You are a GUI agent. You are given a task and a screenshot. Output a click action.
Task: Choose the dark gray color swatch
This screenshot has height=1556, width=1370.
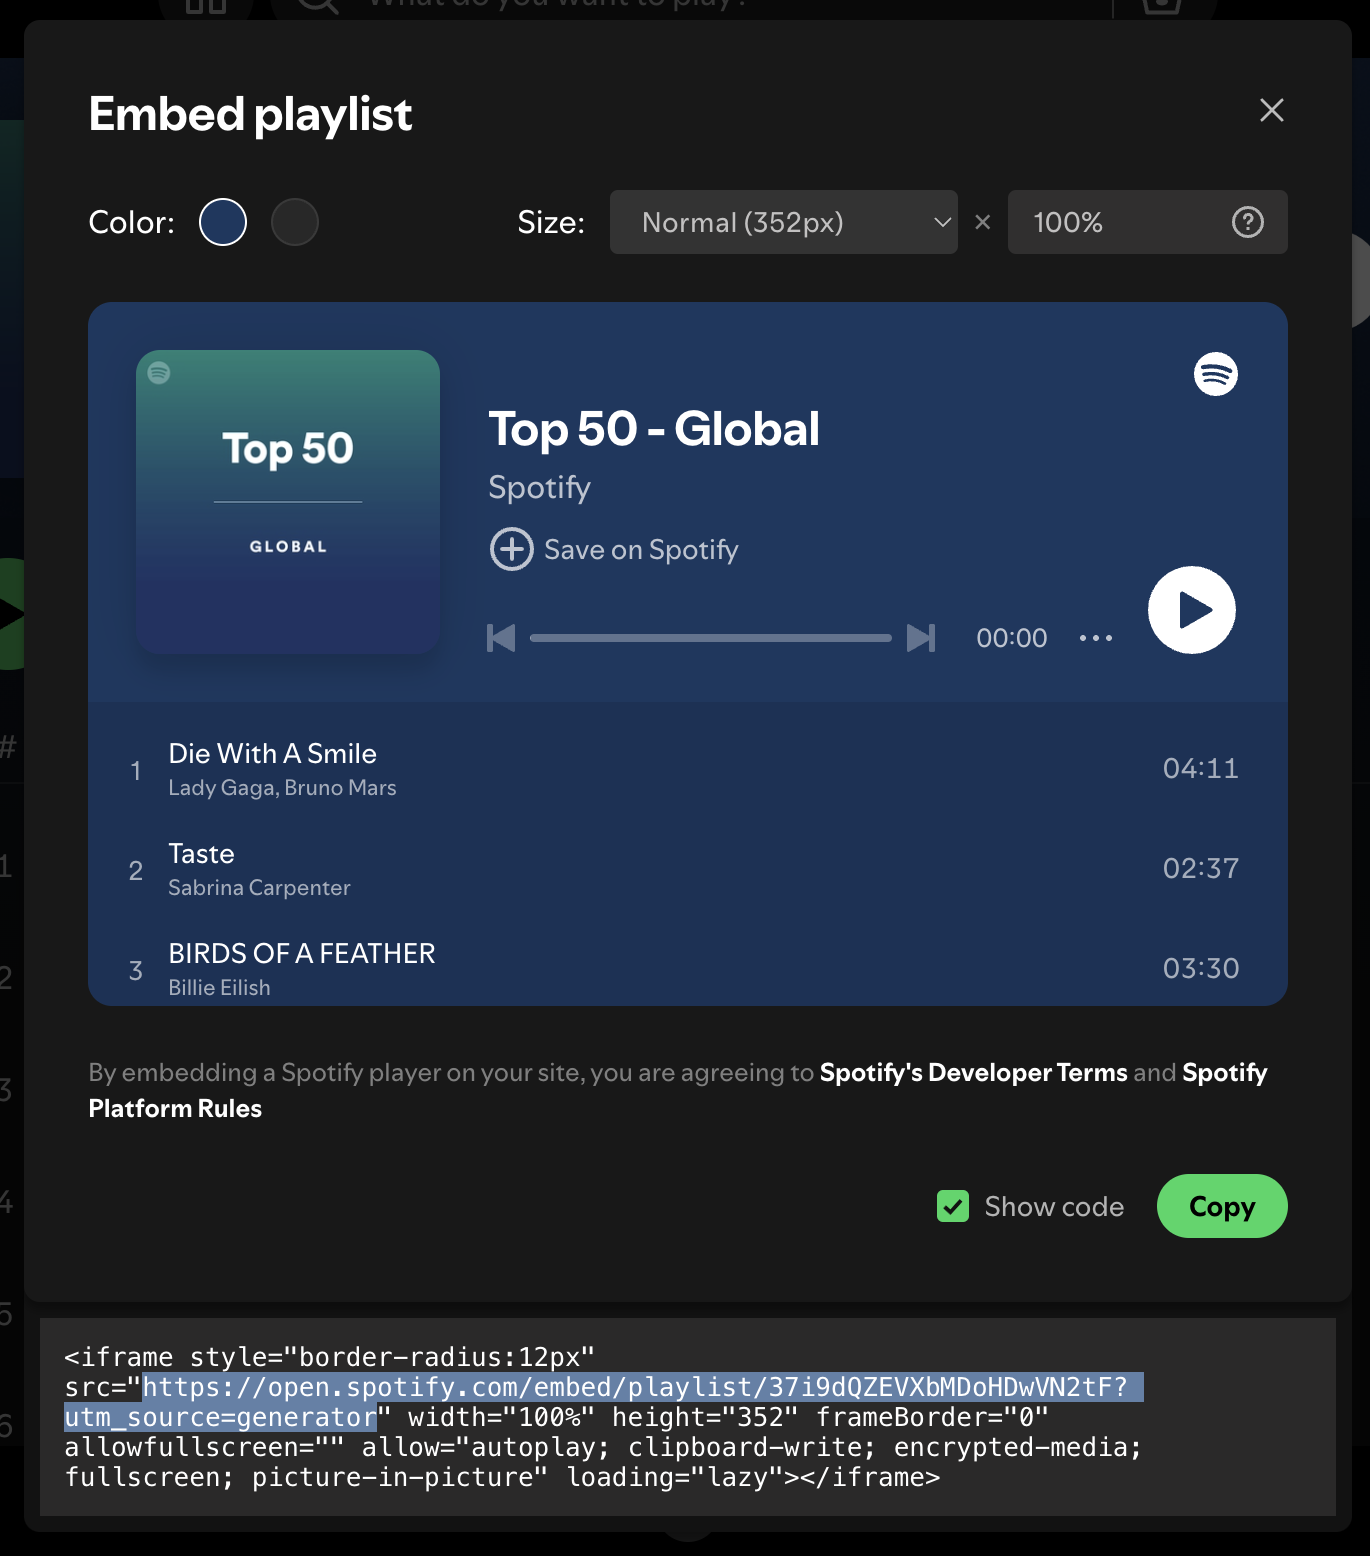pyautogui.click(x=295, y=222)
